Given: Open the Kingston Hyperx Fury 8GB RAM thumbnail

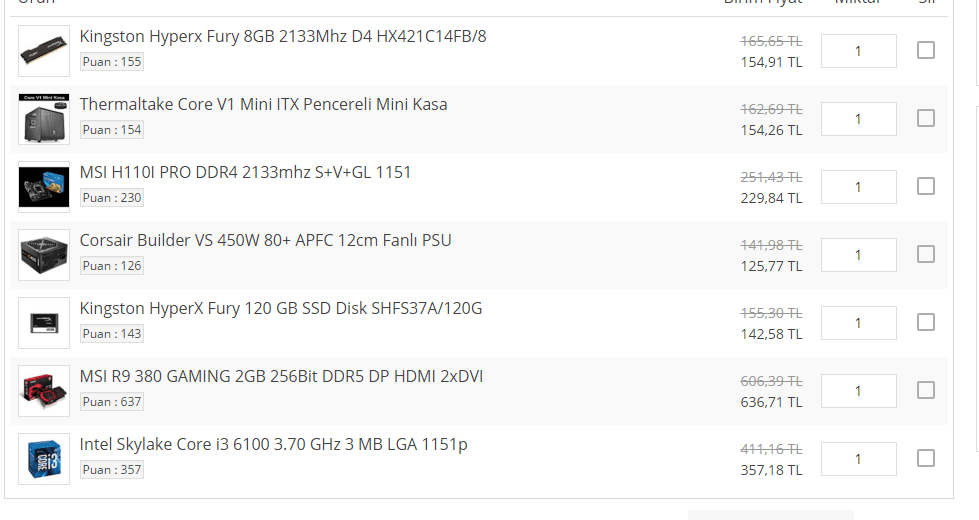Looking at the screenshot, I should (x=44, y=51).
